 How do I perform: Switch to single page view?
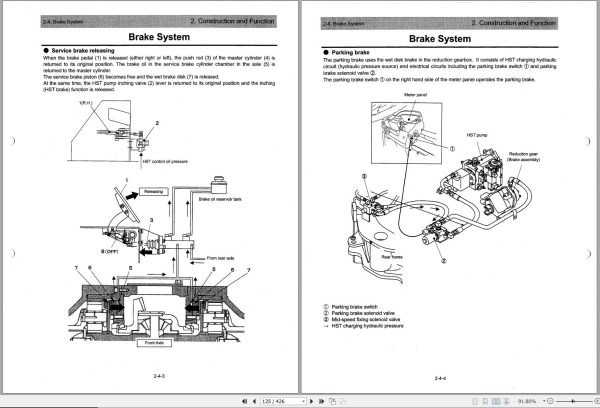point(475,401)
